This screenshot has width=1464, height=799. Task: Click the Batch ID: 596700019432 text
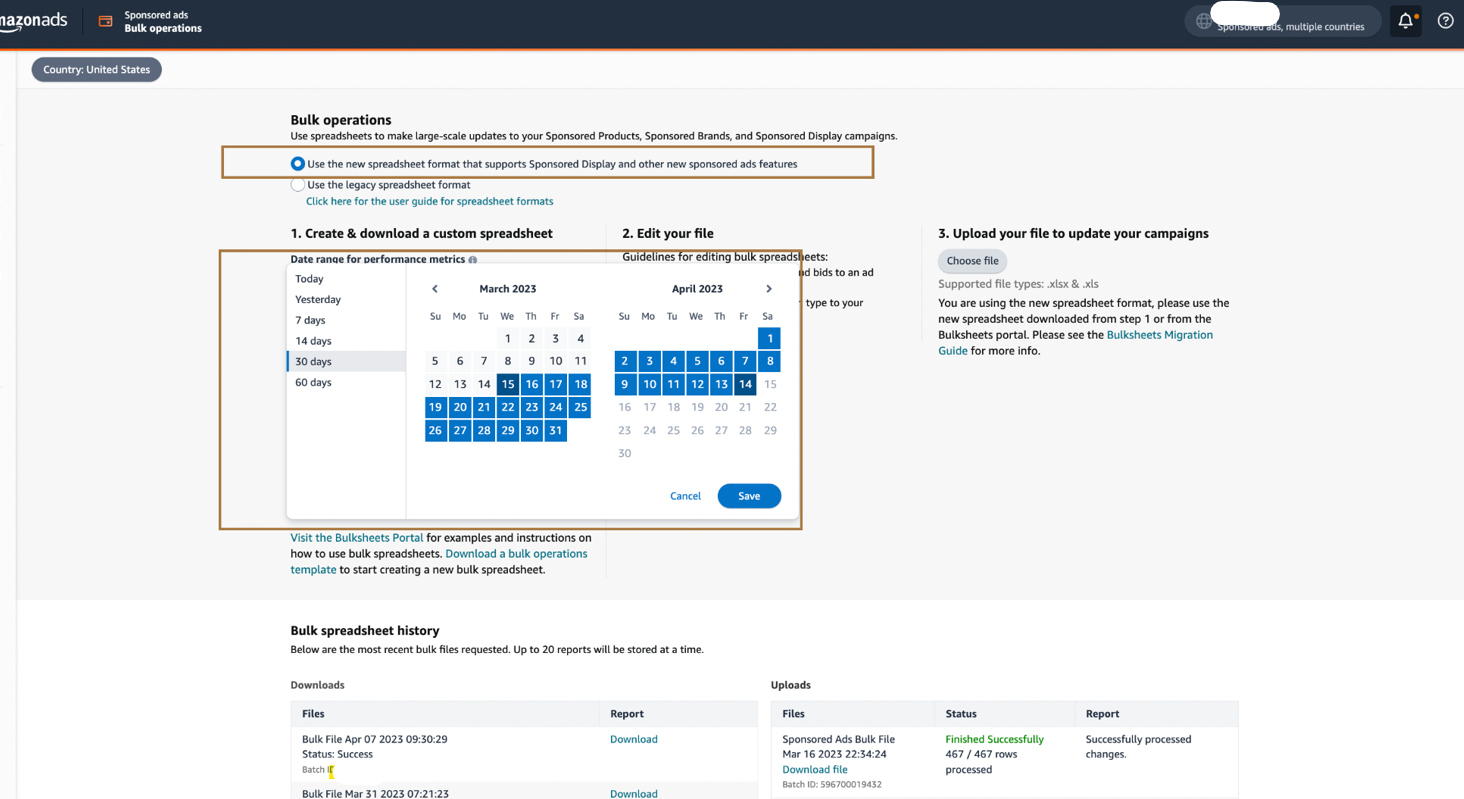832,785
